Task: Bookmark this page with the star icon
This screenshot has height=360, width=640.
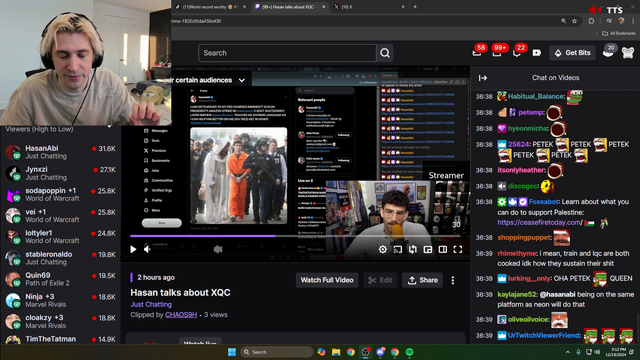Action: [x=575, y=21]
